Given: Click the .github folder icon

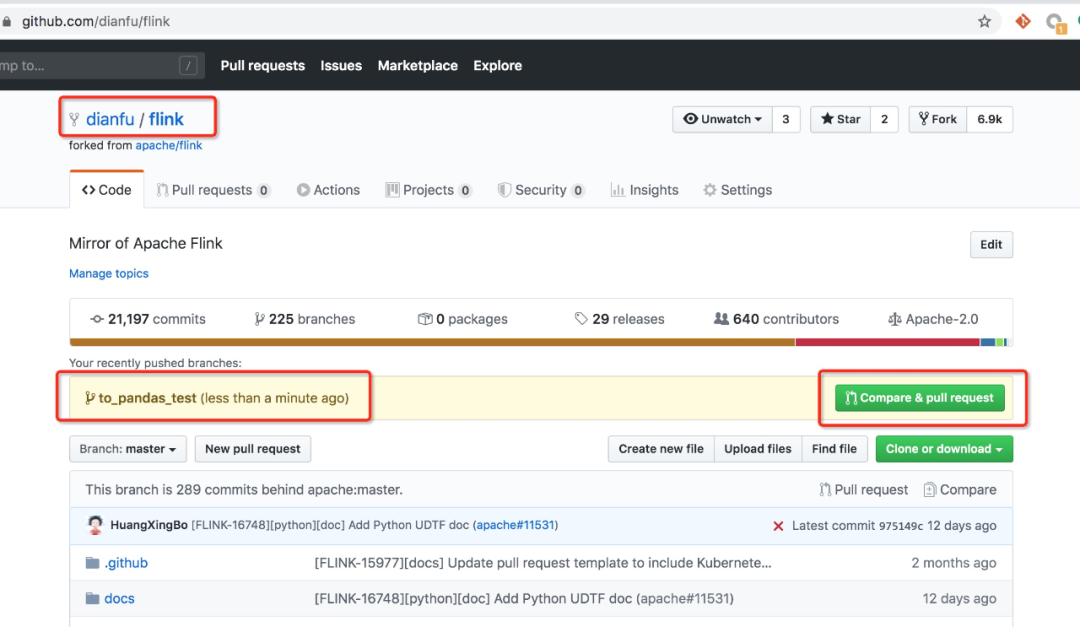Looking at the screenshot, I should [93, 563].
